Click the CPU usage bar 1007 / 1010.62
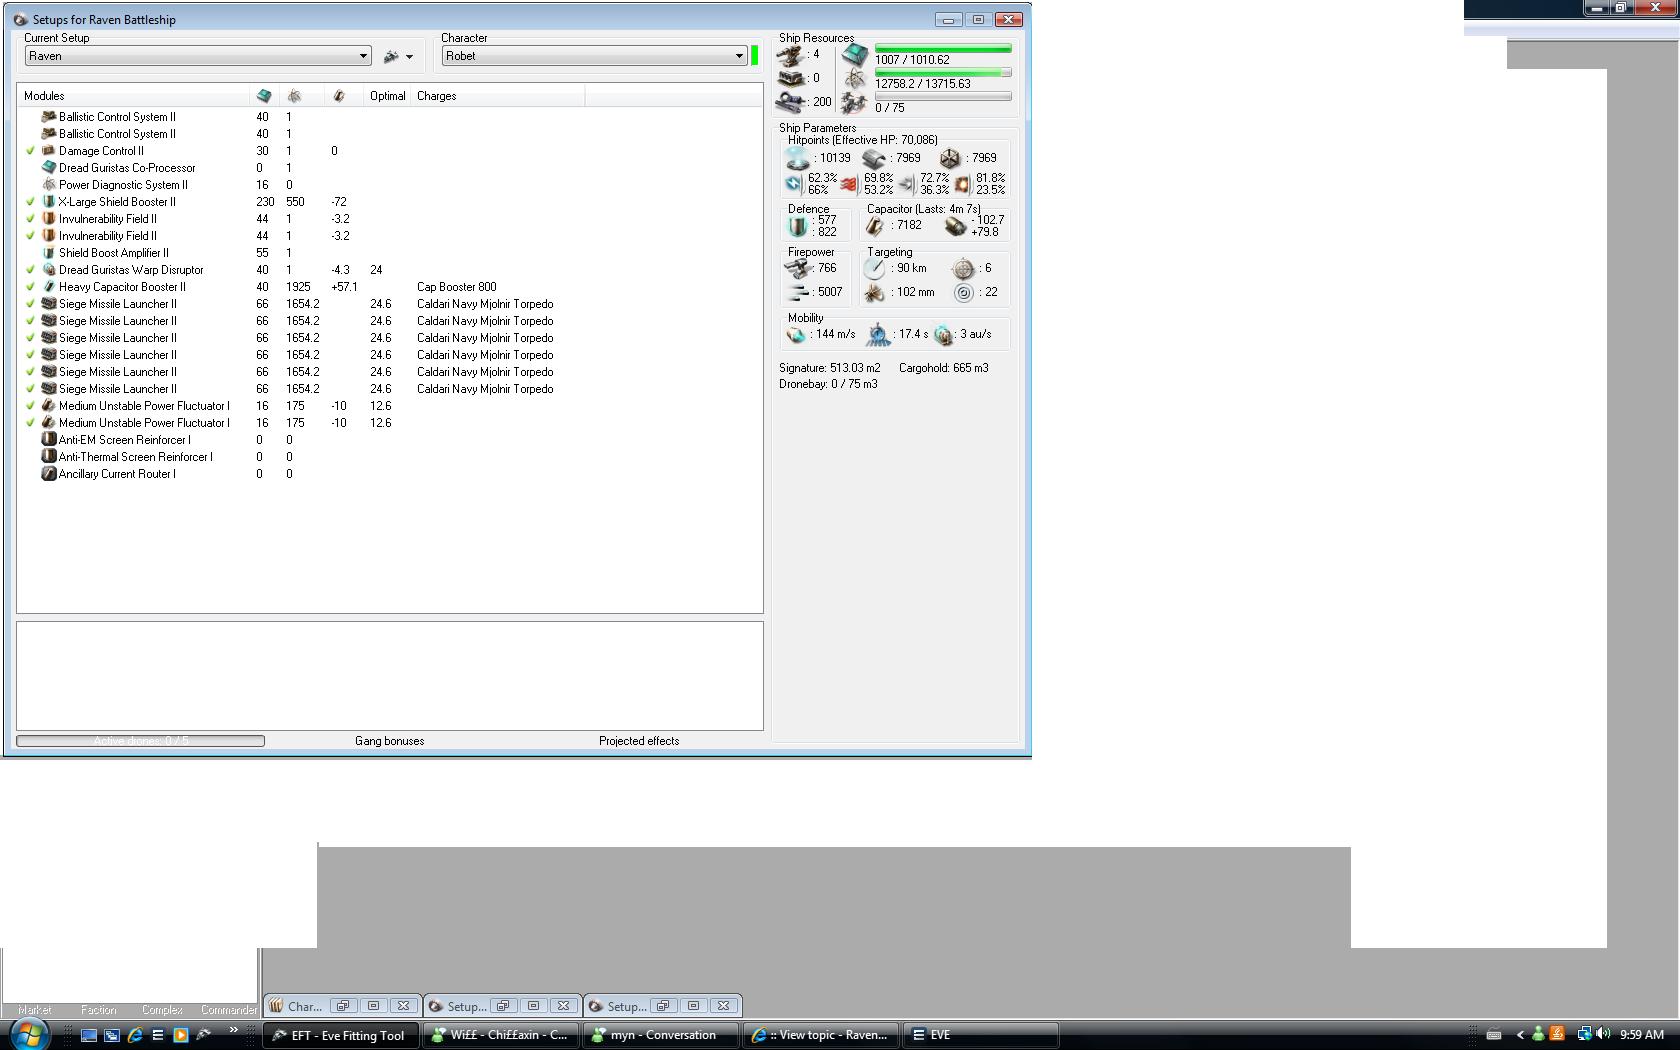Viewport: 1680px width, 1050px height. (x=943, y=48)
